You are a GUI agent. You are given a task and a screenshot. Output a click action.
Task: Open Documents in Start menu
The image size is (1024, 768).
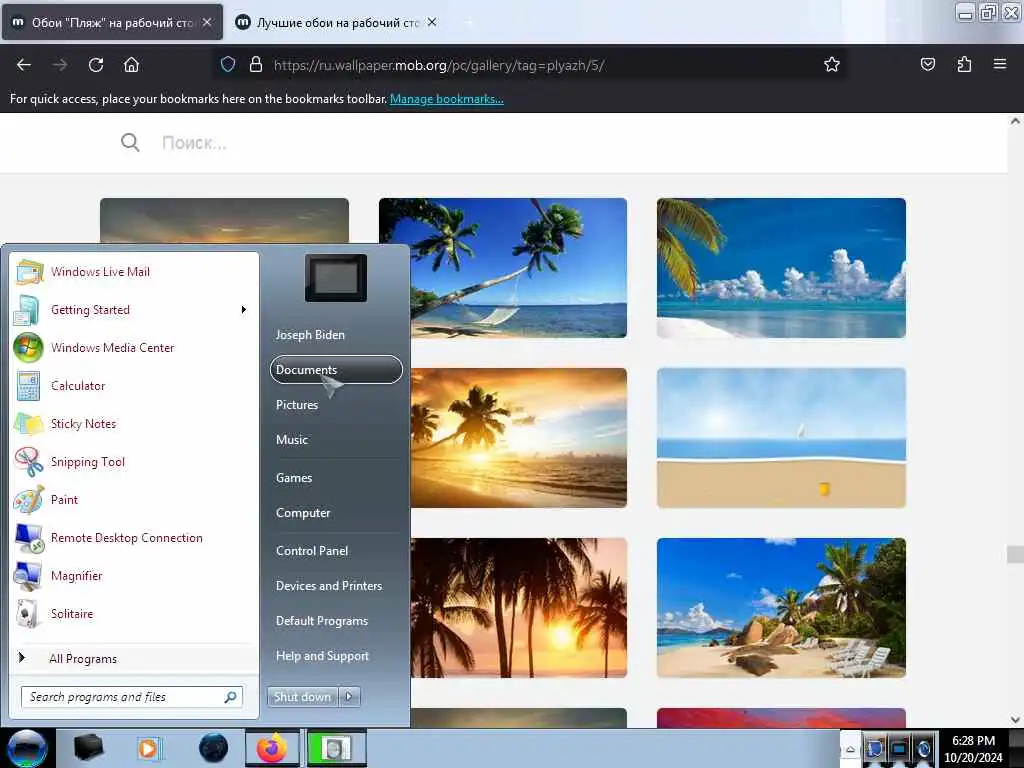click(x=336, y=370)
